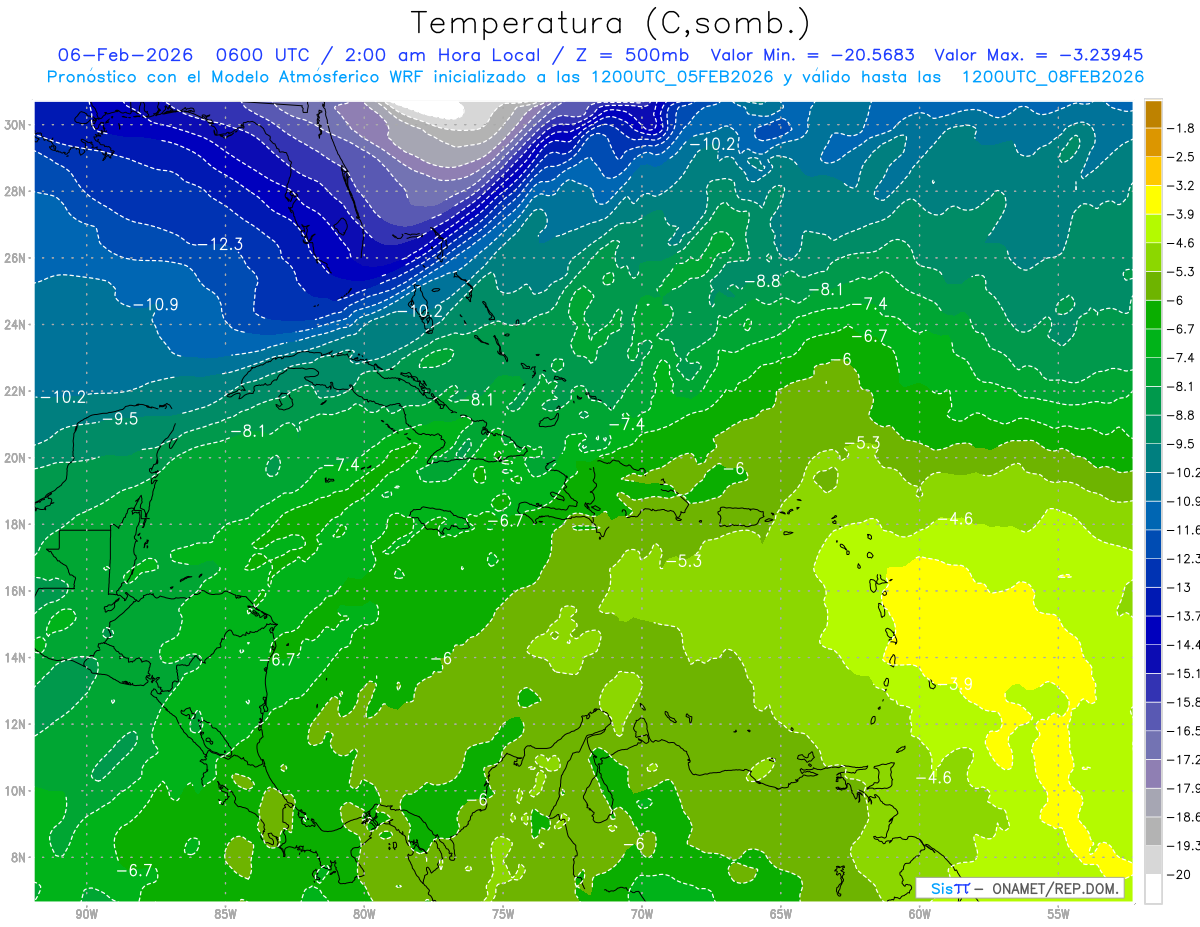The width and height of the screenshot is (1200, 927).
Task: Click the colorbar tick label "-16.5"
Action: [1184, 730]
